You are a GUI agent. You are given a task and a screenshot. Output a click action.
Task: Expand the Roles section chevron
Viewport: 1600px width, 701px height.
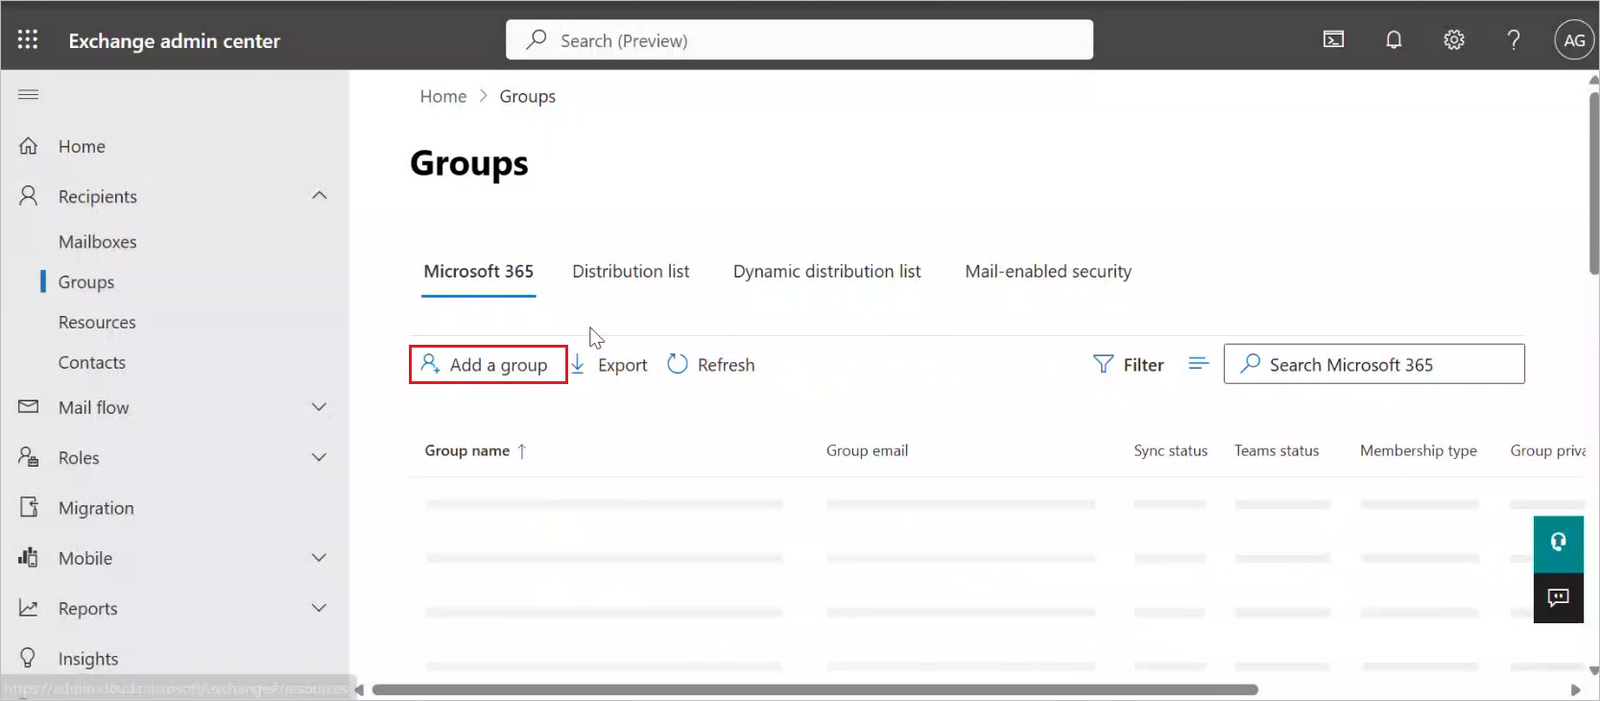click(319, 457)
